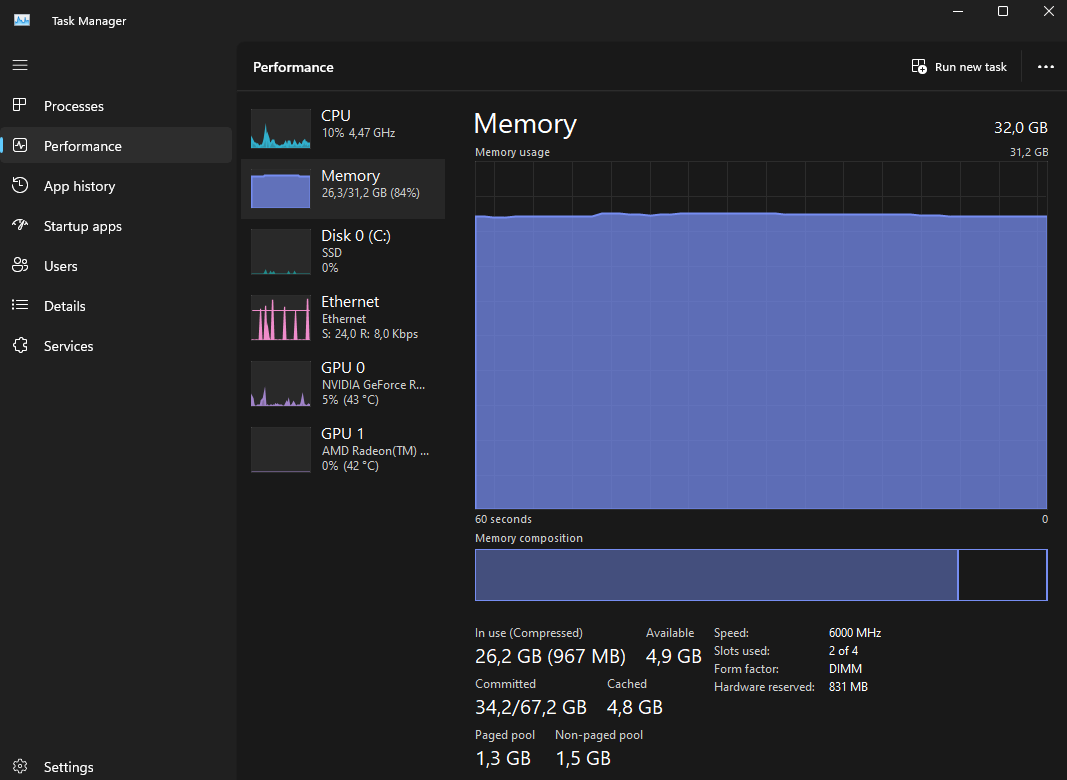Select the GPU 0 mini graph thumbnail
This screenshot has width=1067, height=780.
[280, 384]
